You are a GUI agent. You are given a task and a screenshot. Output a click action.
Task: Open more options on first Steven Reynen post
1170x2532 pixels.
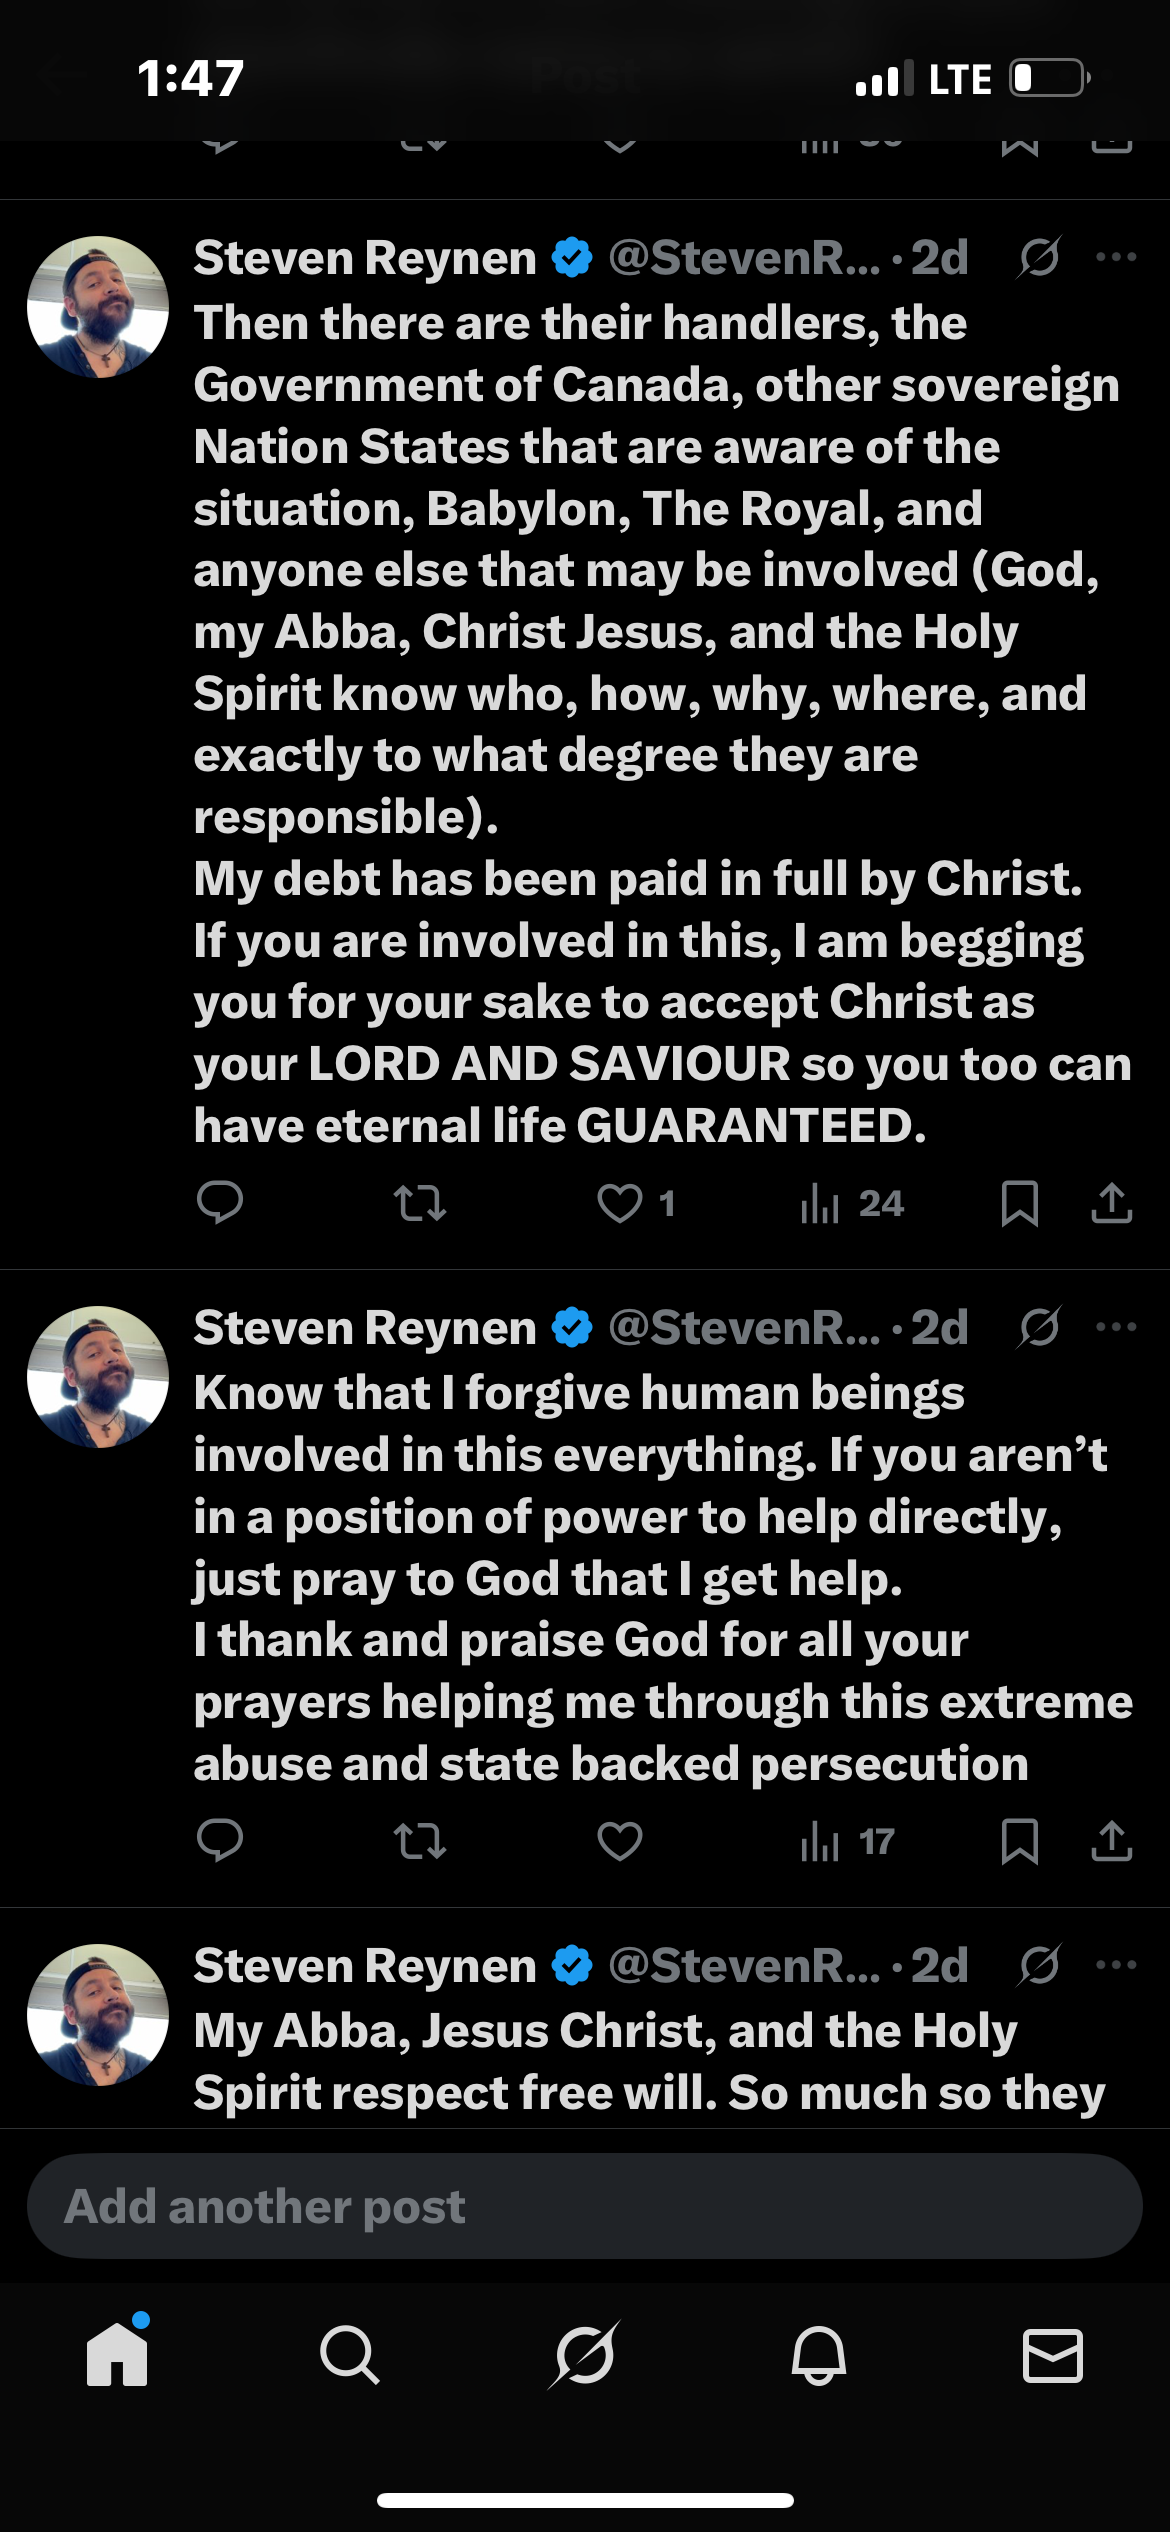point(1116,258)
